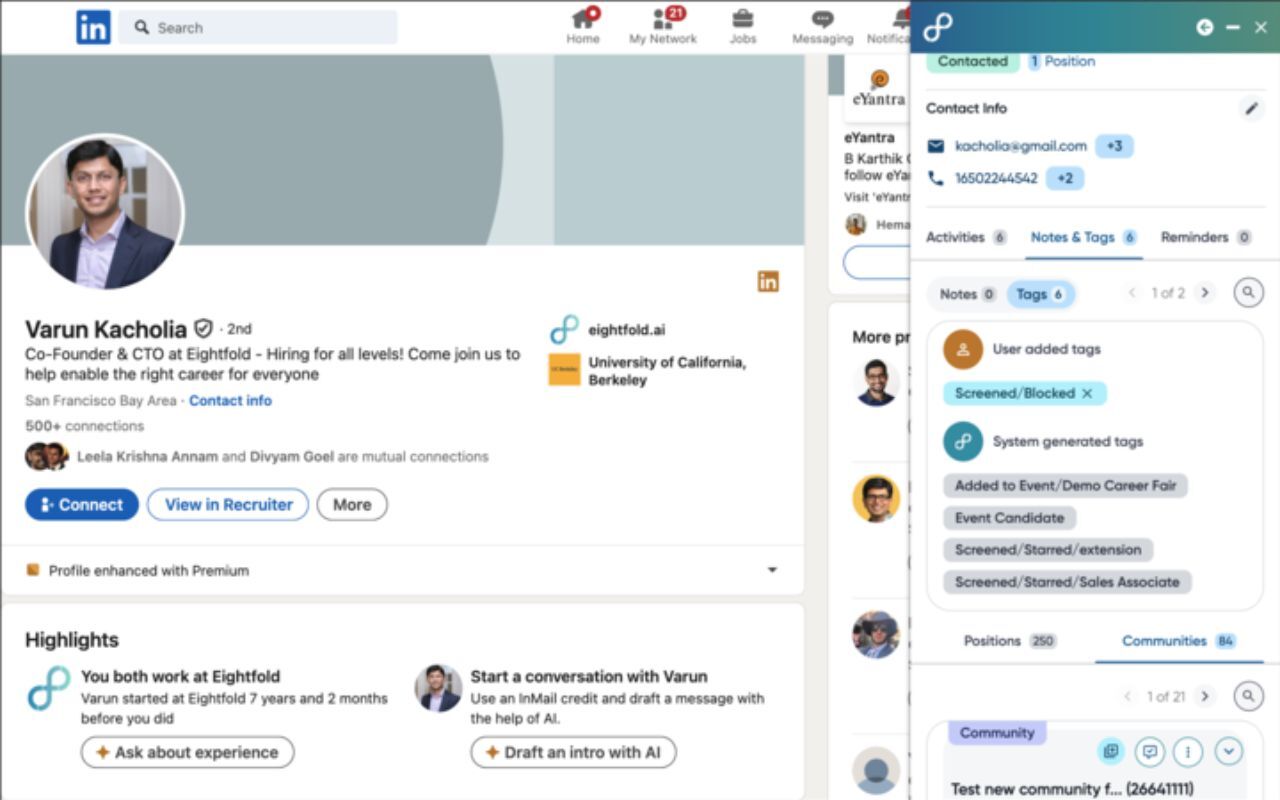Open Messaging from the navigation bar
Screen dimensions: 1280x800
pyautogui.click(x=822, y=27)
